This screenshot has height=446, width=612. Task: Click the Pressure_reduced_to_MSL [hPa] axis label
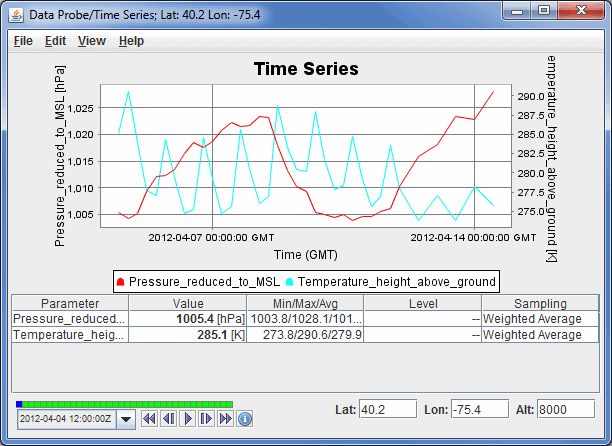pos(59,156)
